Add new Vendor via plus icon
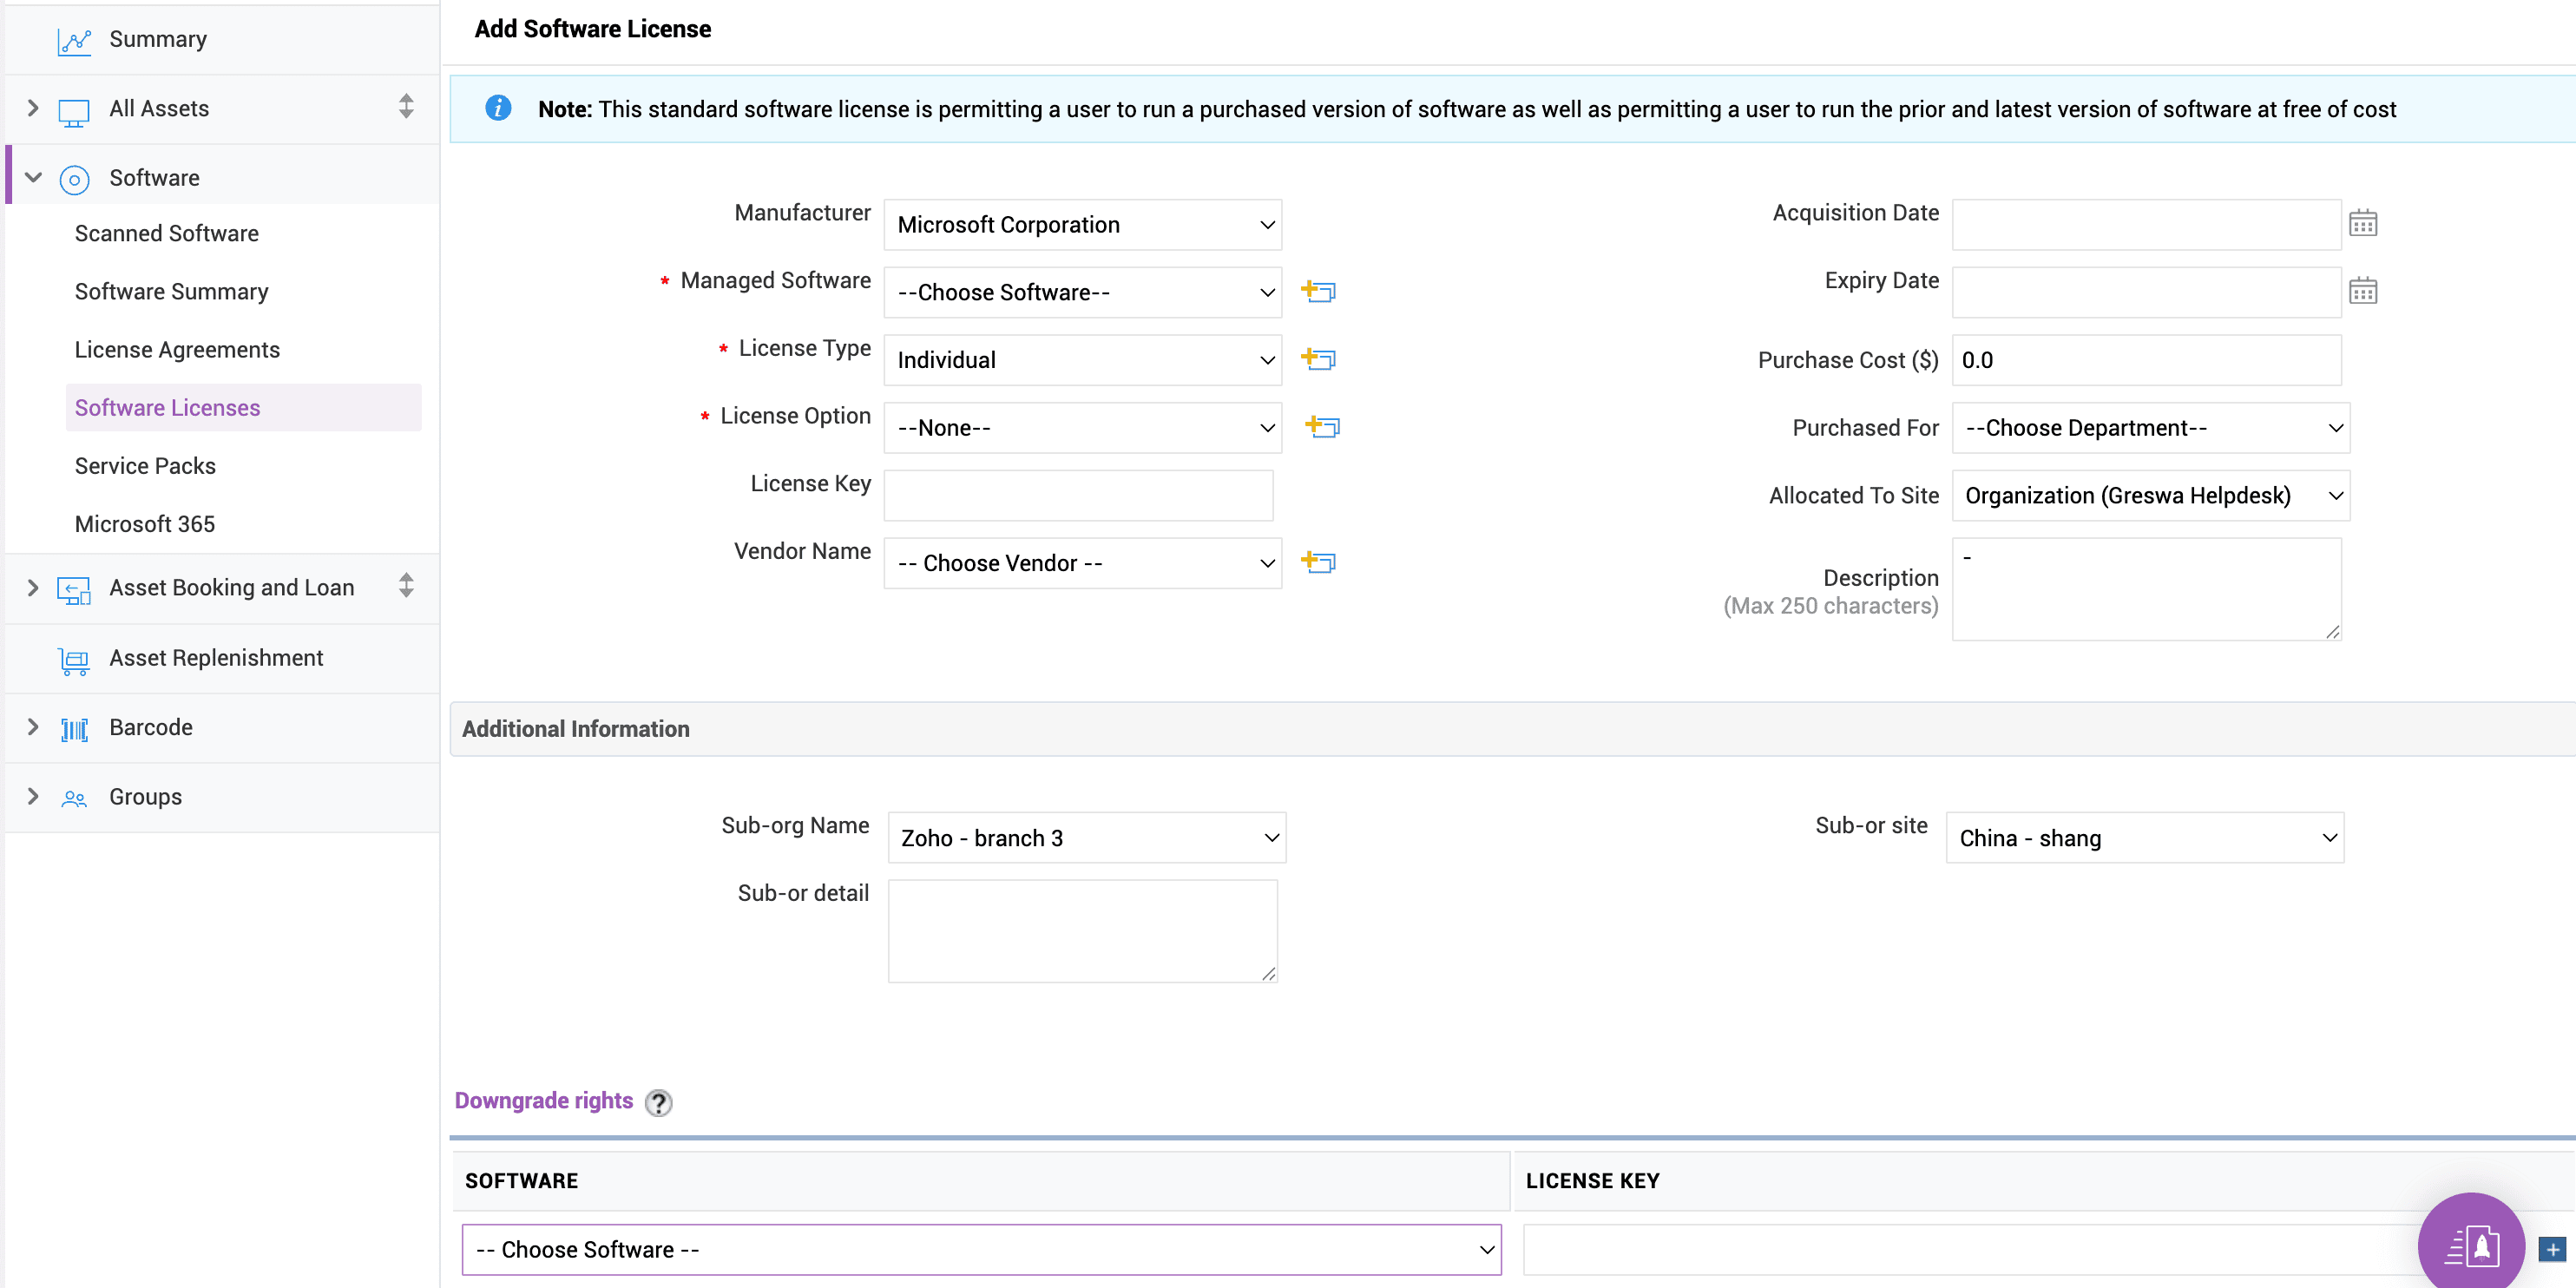The height and width of the screenshot is (1288, 2576). [x=1318, y=562]
